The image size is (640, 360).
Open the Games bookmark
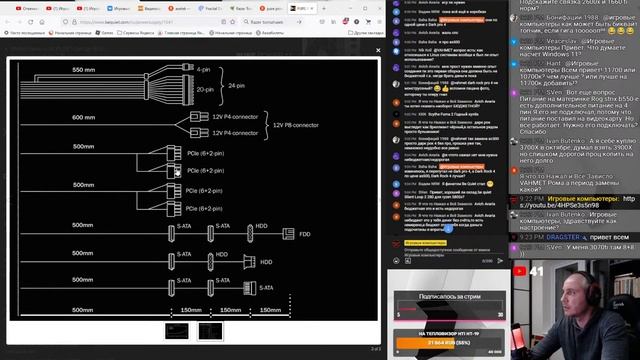104,33
